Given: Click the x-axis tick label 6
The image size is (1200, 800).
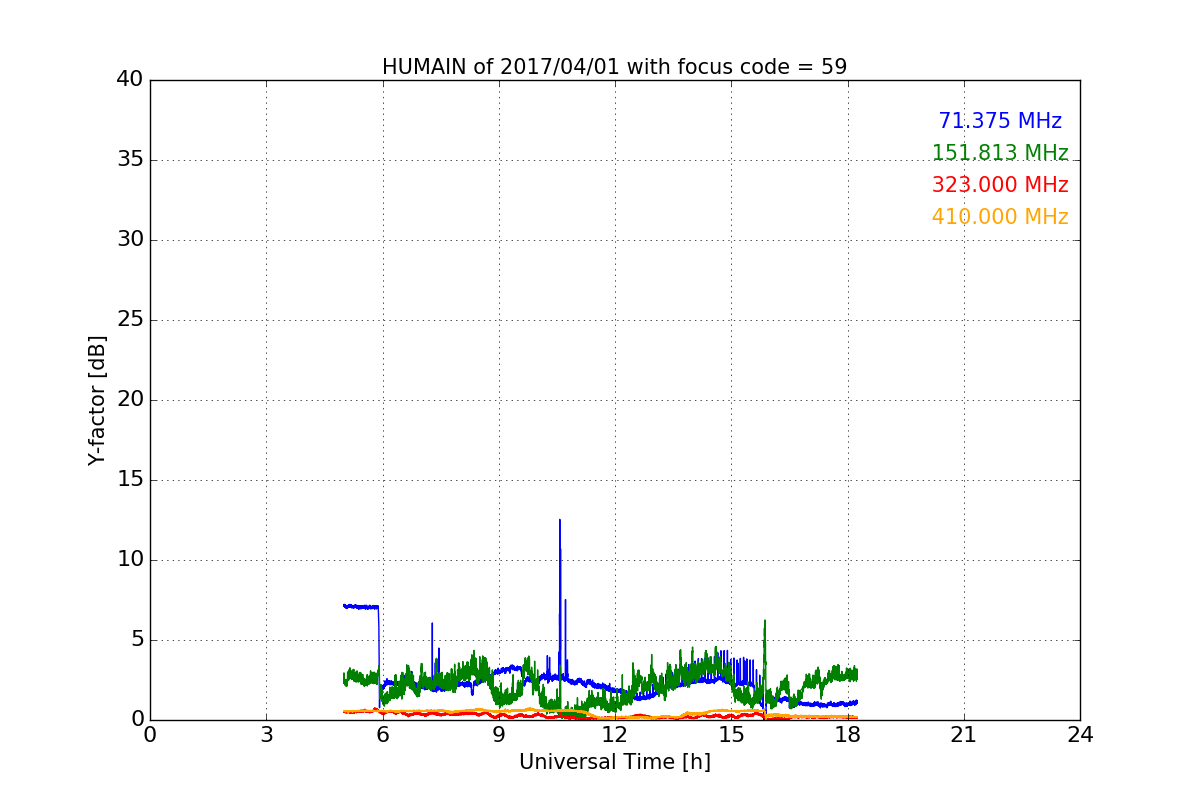Looking at the screenshot, I should (x=382, y=735).
